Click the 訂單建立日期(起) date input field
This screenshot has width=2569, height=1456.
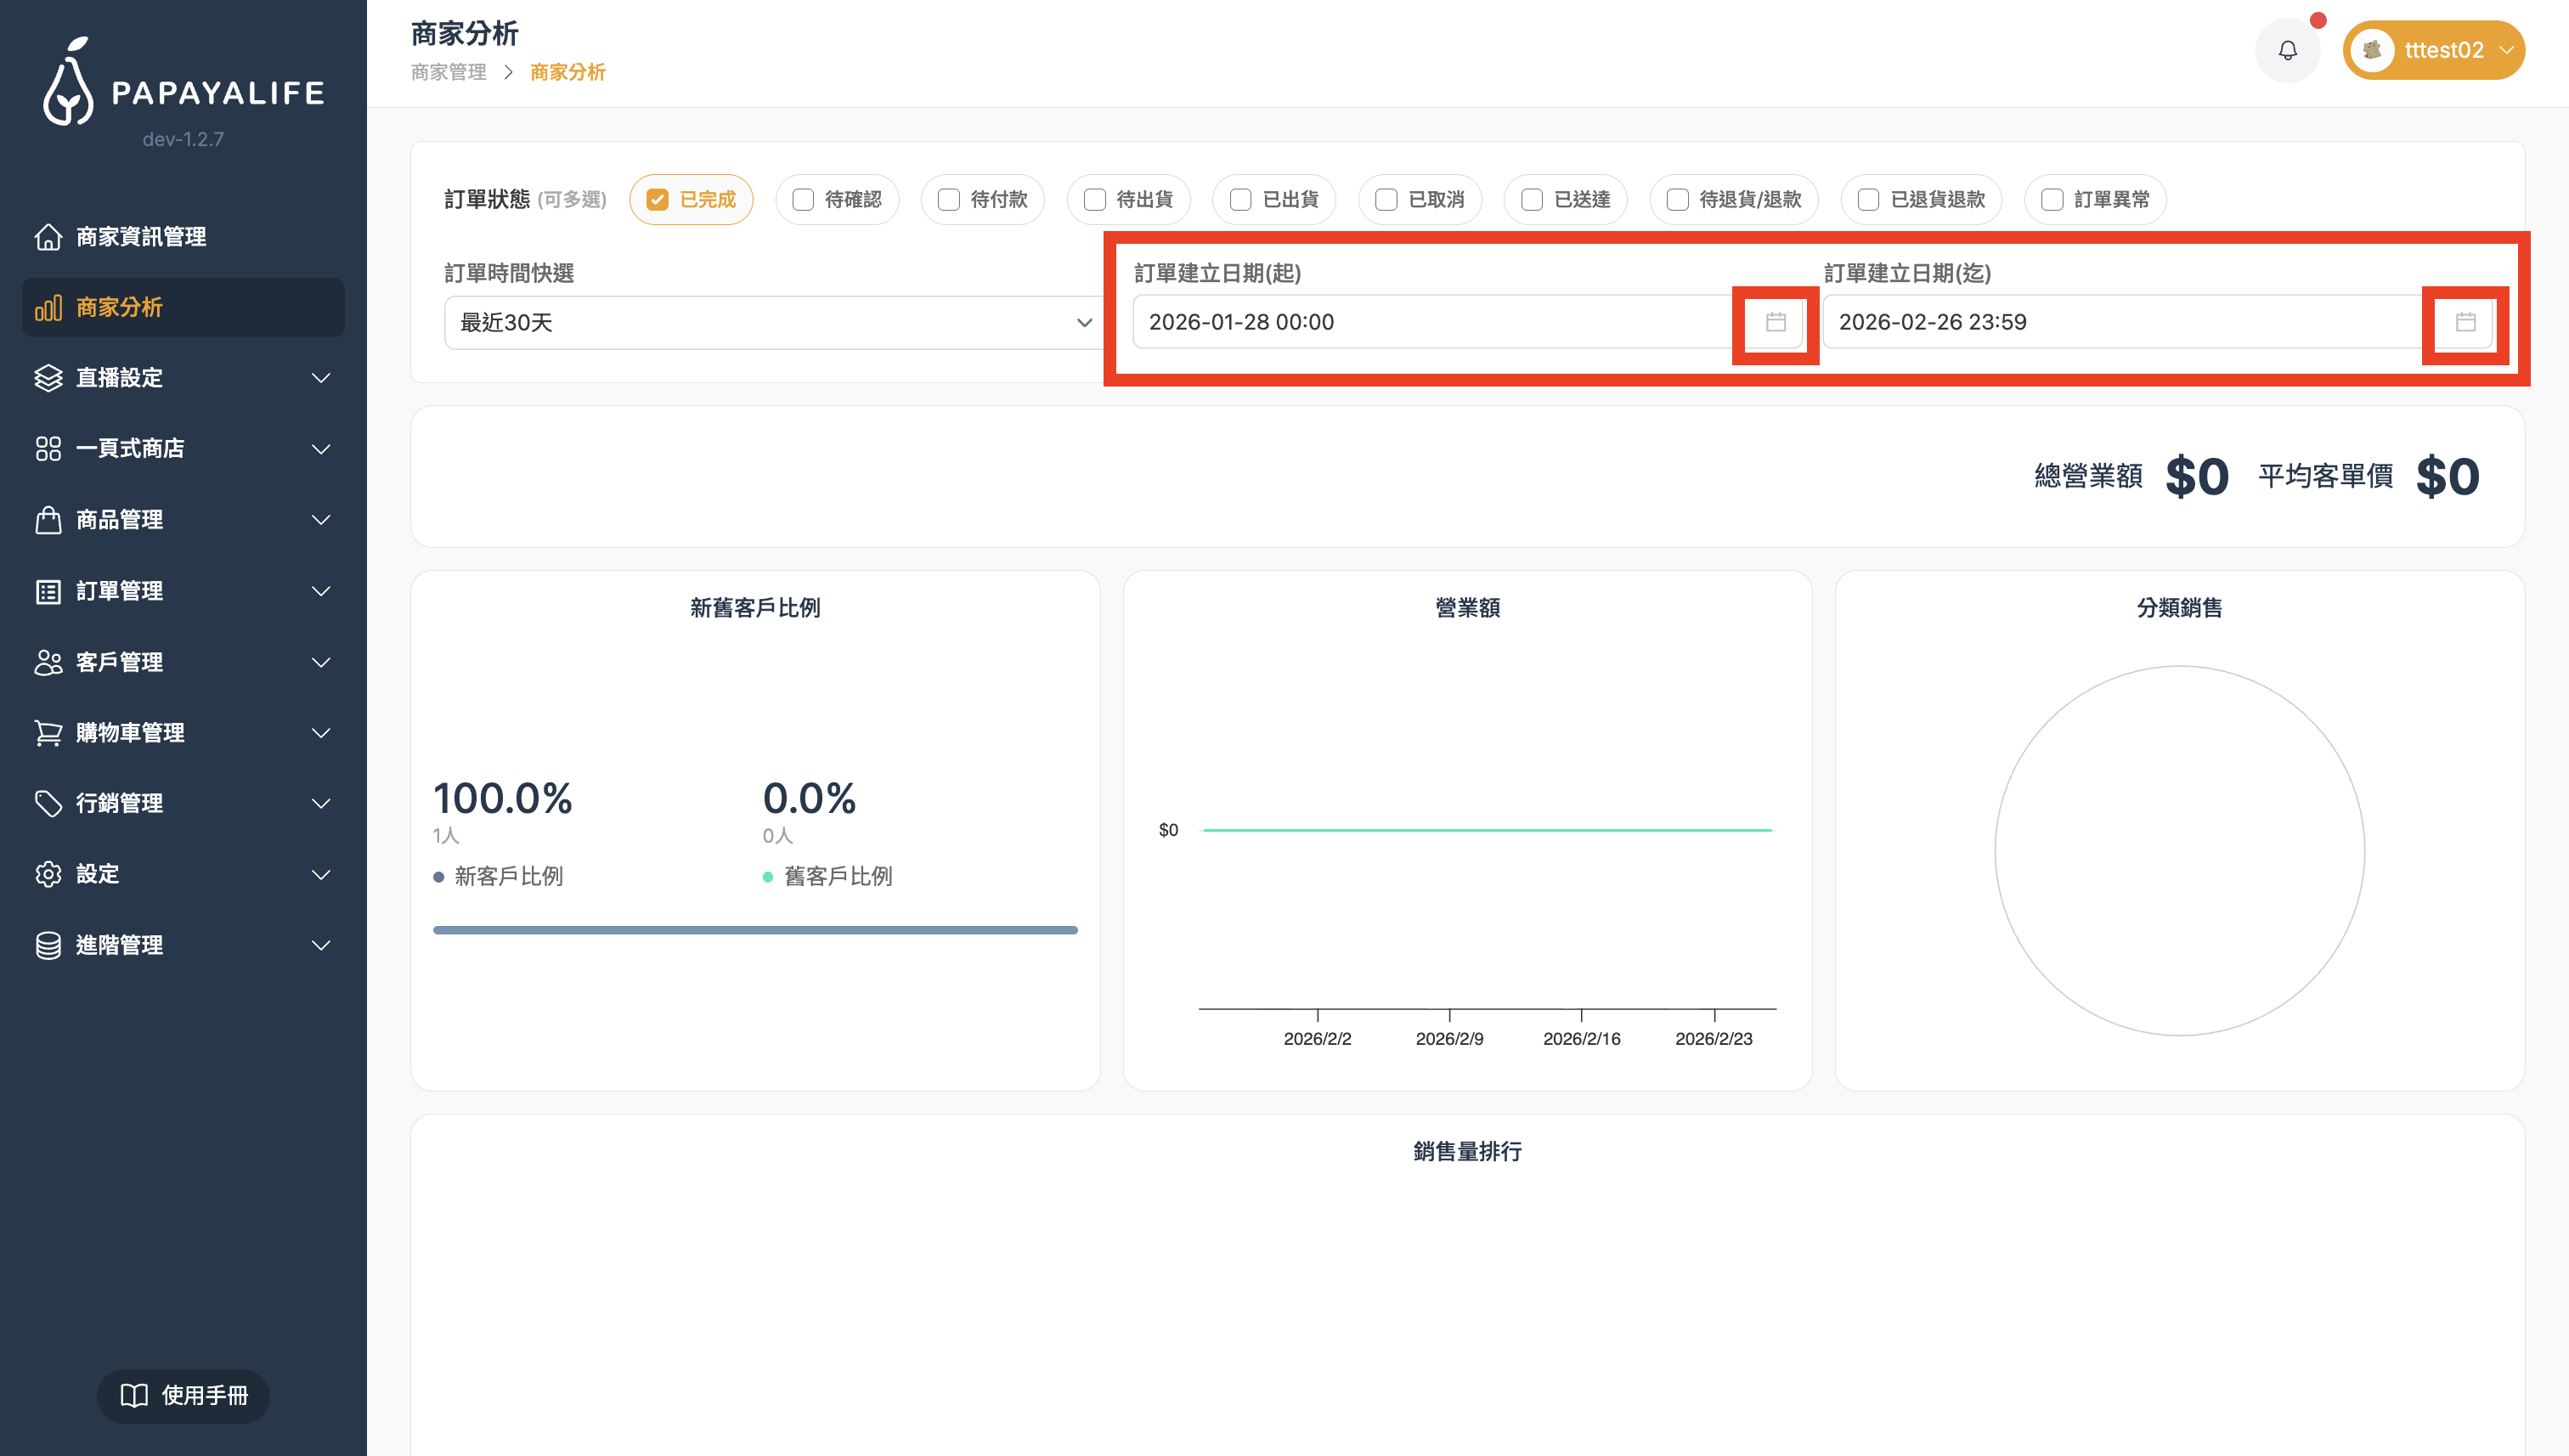click(1430, 322)
